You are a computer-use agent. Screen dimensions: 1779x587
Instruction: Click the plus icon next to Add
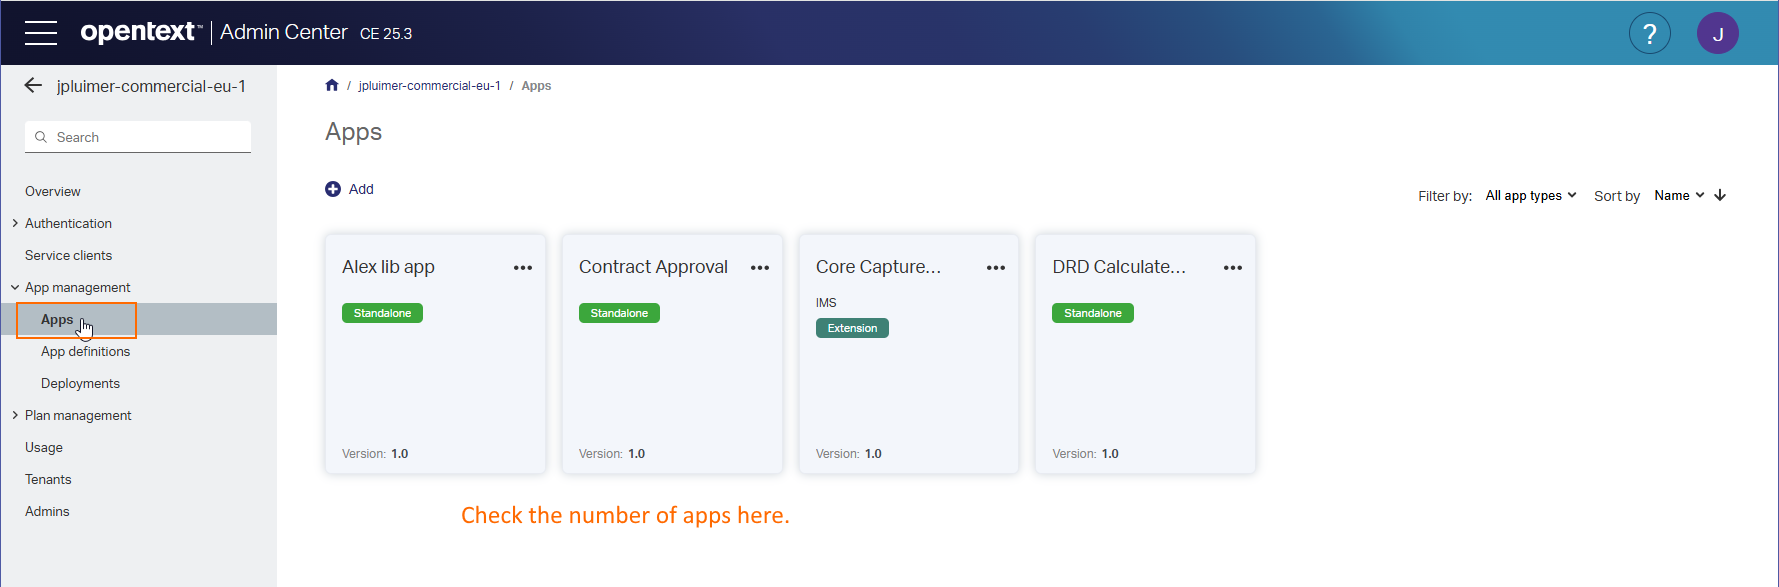click(x=333, y=189)
